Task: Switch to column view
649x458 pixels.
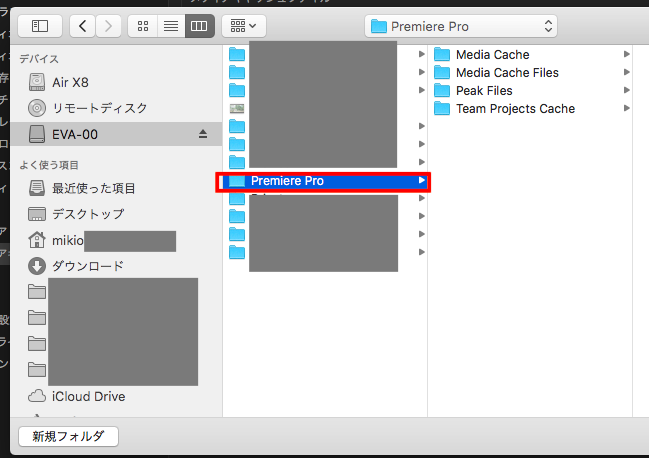Action: pyautogui.click(x=200, y=26)
